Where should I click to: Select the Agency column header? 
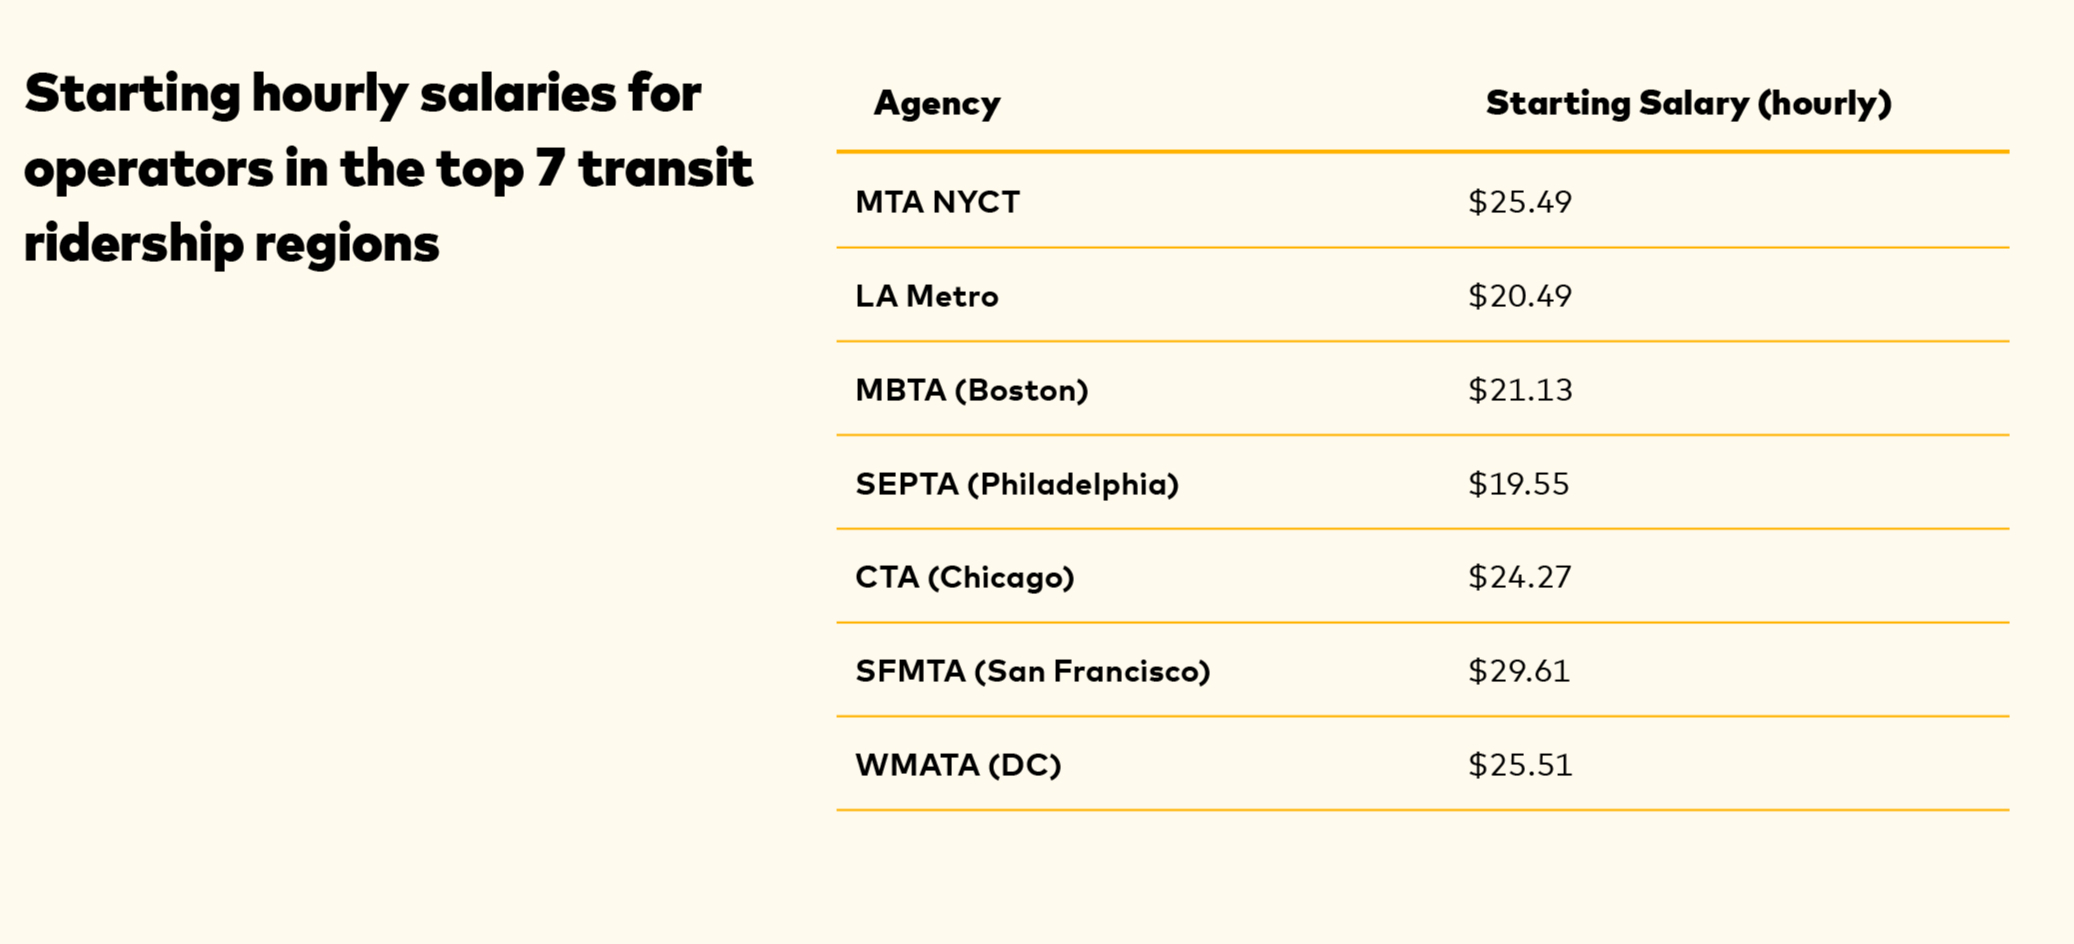coord(937,103)
